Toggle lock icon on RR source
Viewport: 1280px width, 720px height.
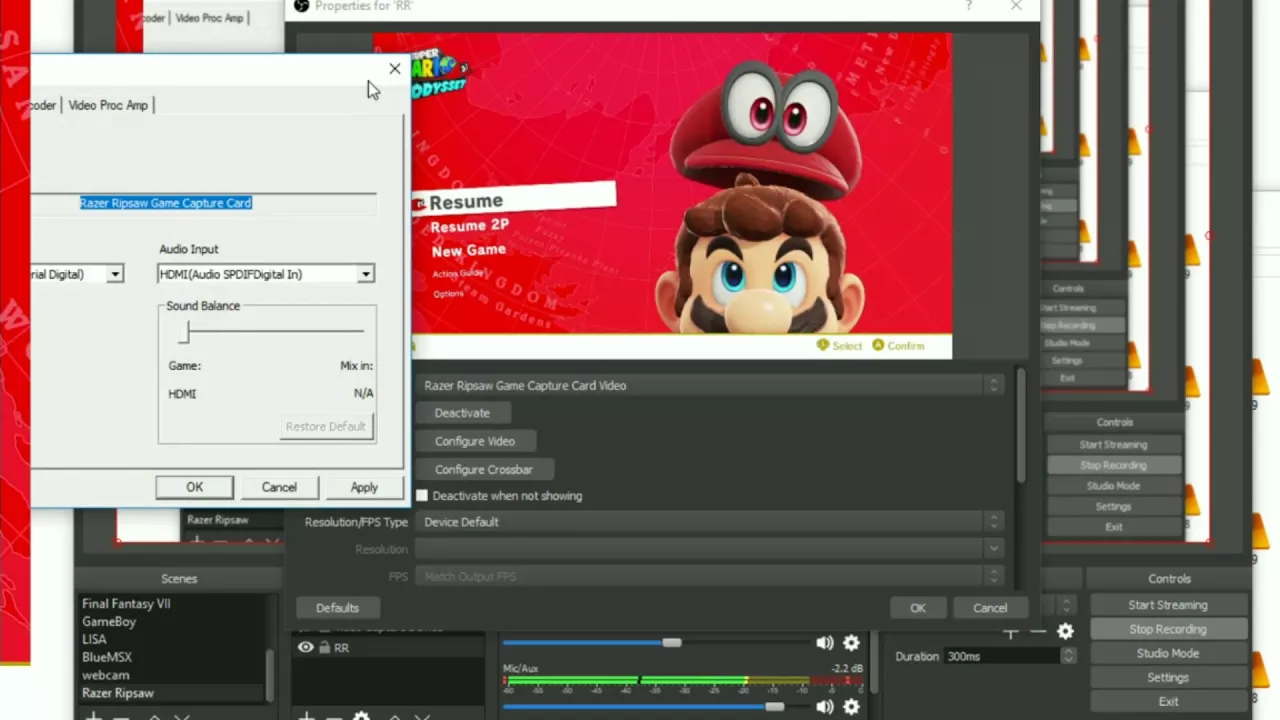click(x=324, y=648)
